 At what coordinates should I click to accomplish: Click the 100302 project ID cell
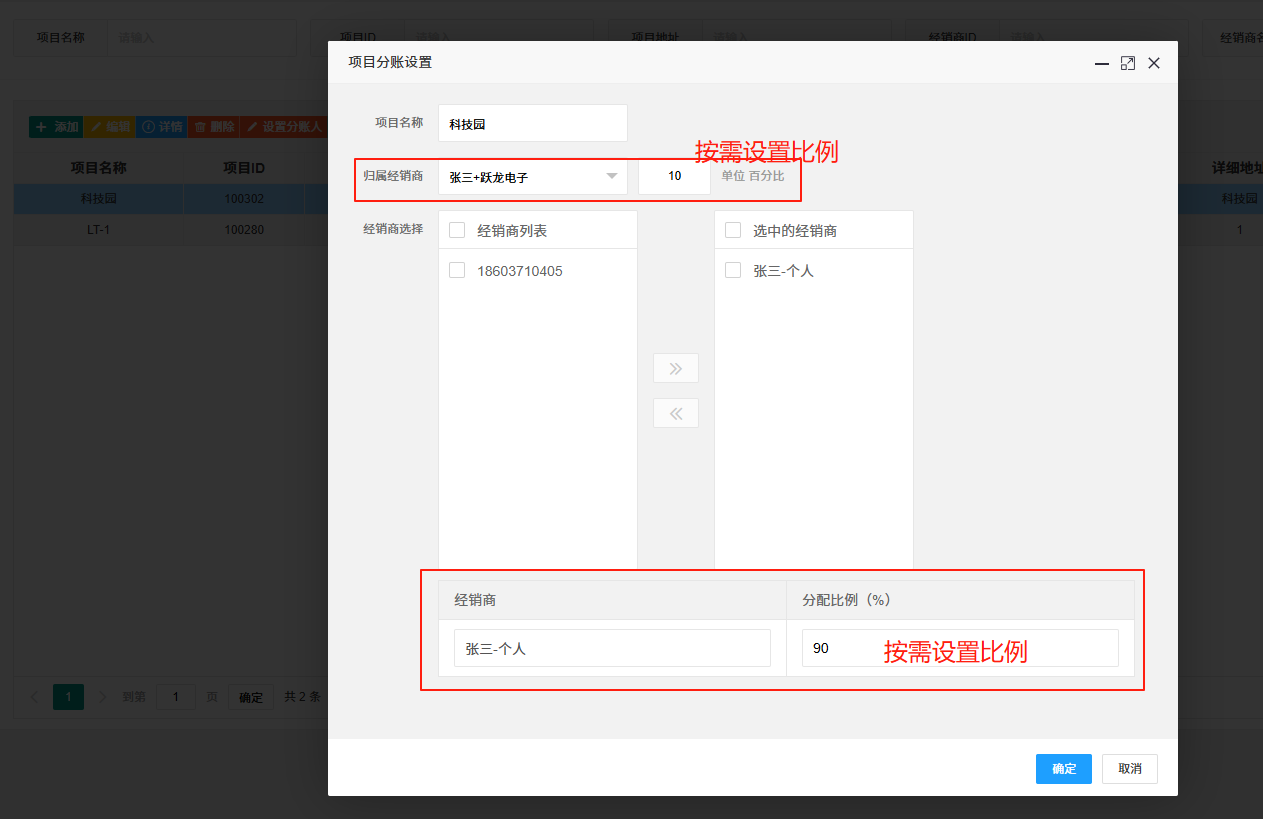pyautogui.click(x=244, y=199)
